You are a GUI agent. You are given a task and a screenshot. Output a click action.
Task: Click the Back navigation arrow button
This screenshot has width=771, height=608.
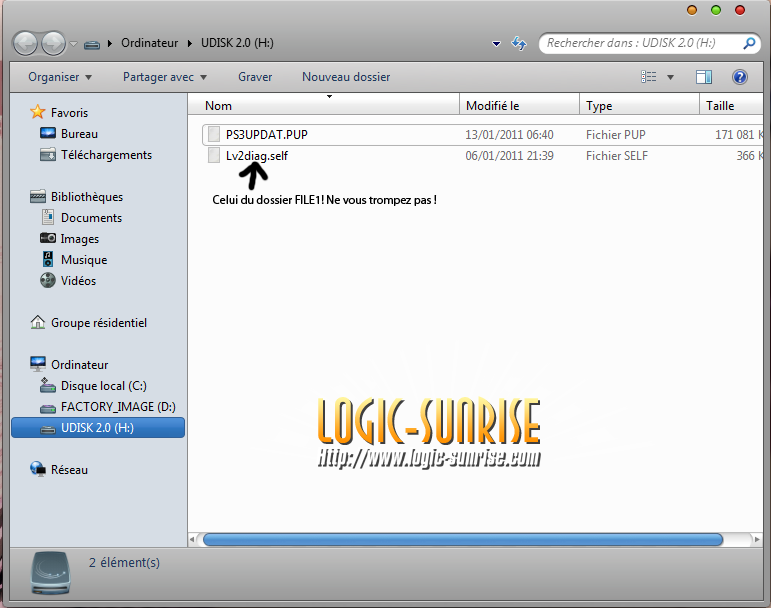[x=26, y=43]
